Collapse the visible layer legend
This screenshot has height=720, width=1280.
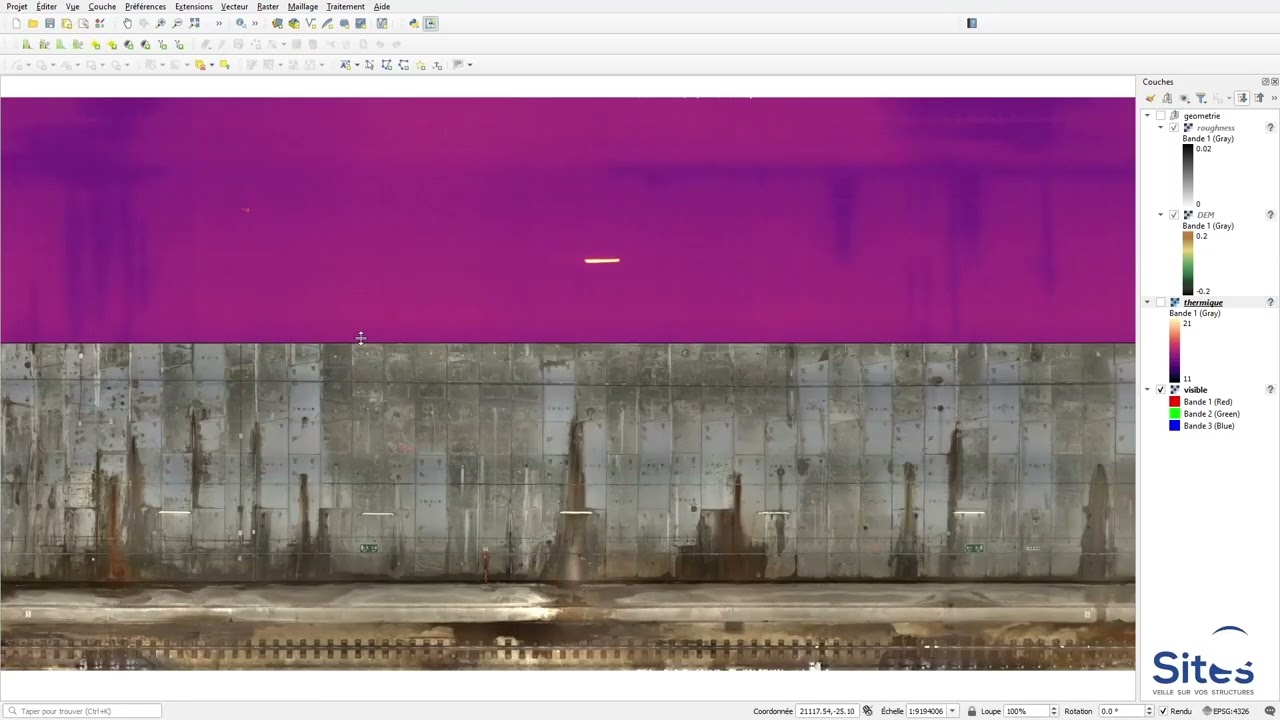[x=1147, y=390]
